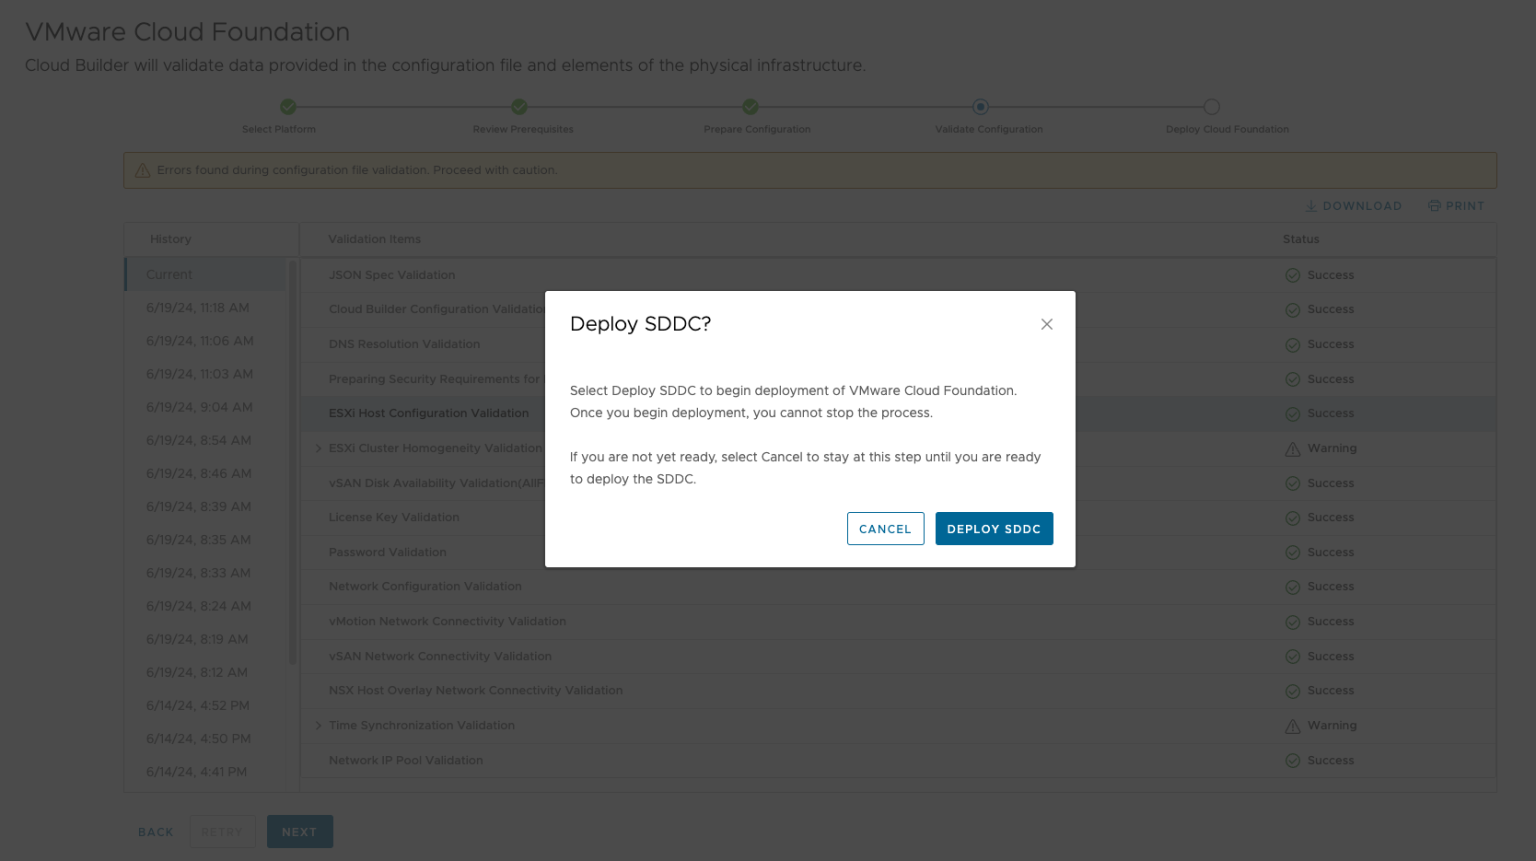Click the warning triangle in the errors banner
Viewport: 1536px width, 861px height.
coord(142,170)
